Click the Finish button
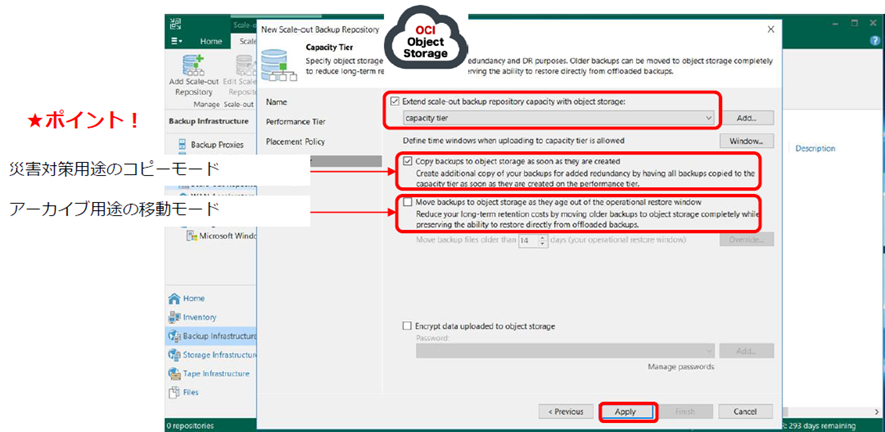 [685, 412]
